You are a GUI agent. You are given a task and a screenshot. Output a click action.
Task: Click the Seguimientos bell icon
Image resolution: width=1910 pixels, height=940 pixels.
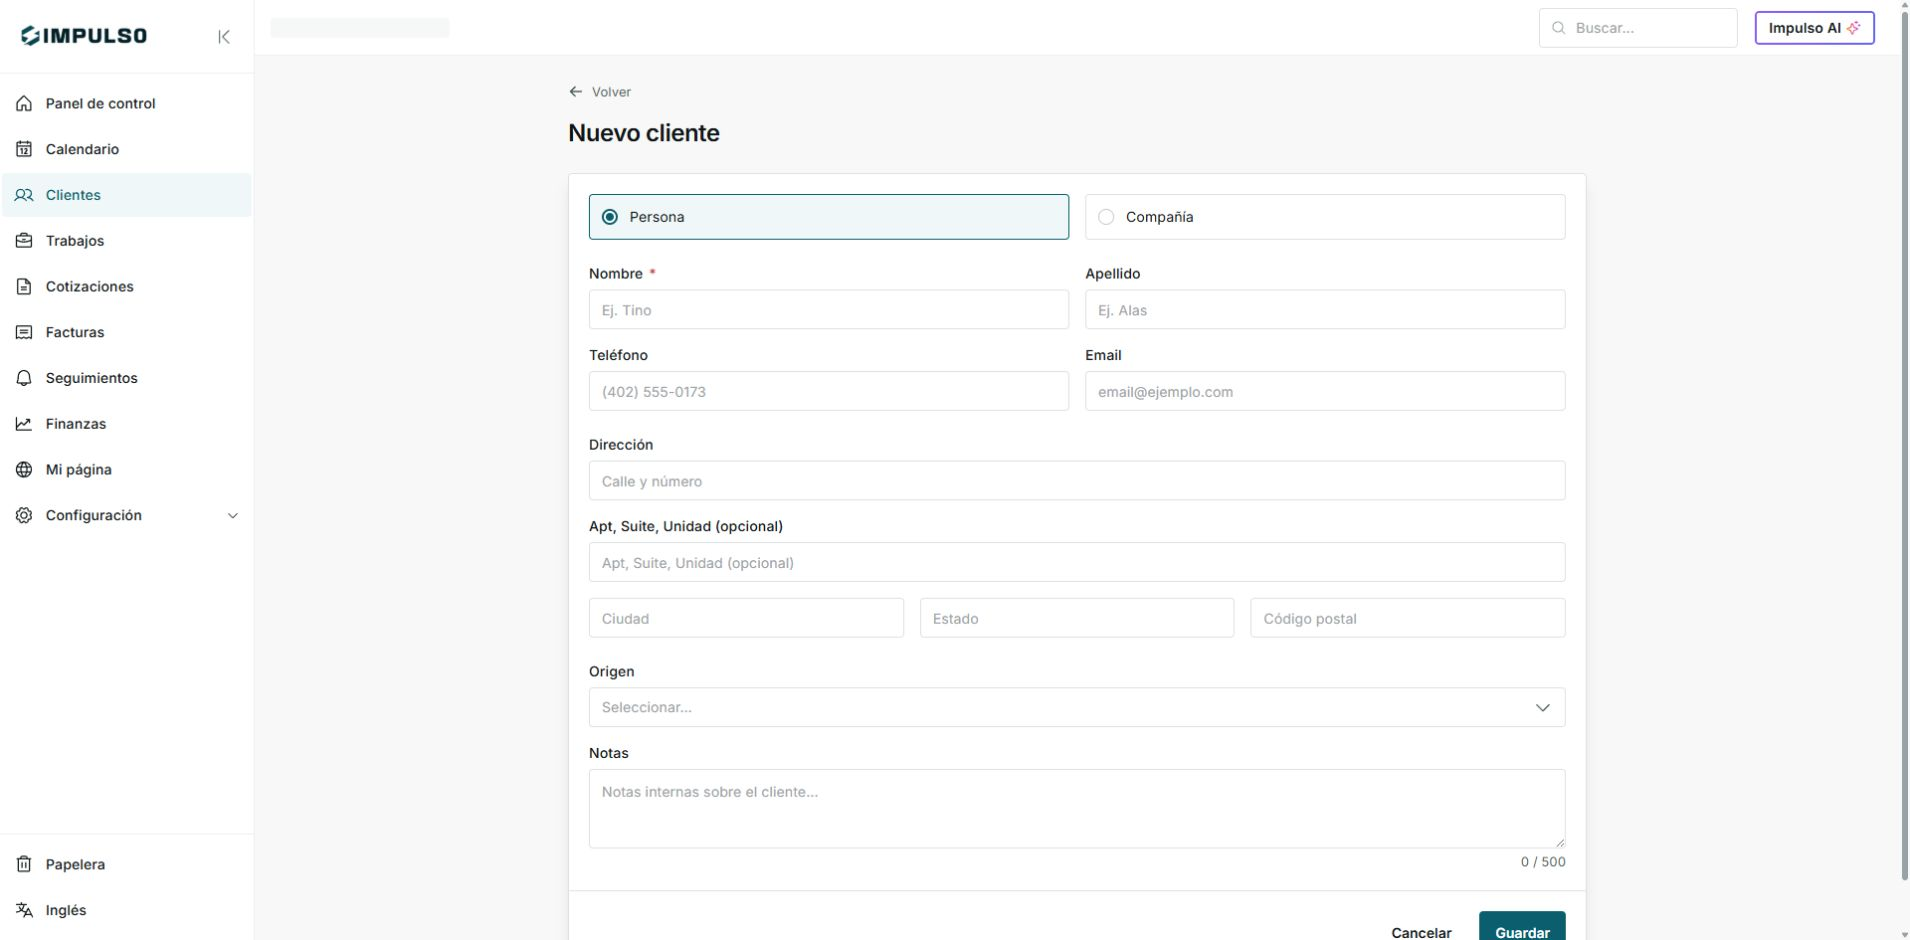[x=24, y=378]
